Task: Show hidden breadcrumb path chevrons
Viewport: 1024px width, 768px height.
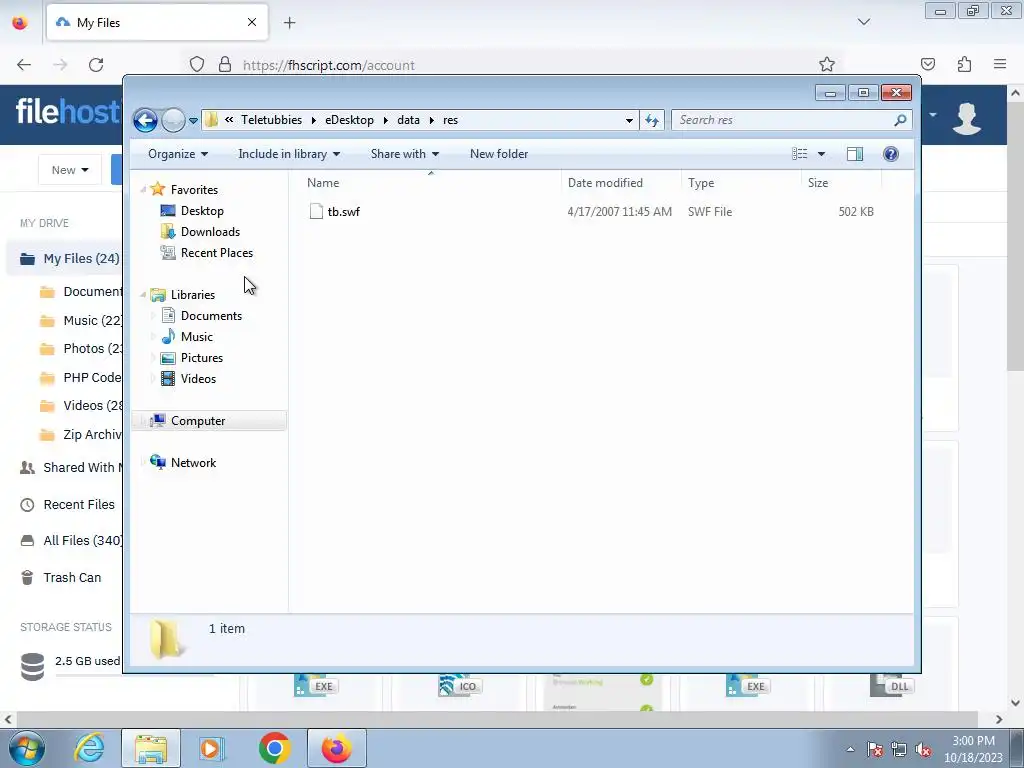Action: (x=229, y=120)
